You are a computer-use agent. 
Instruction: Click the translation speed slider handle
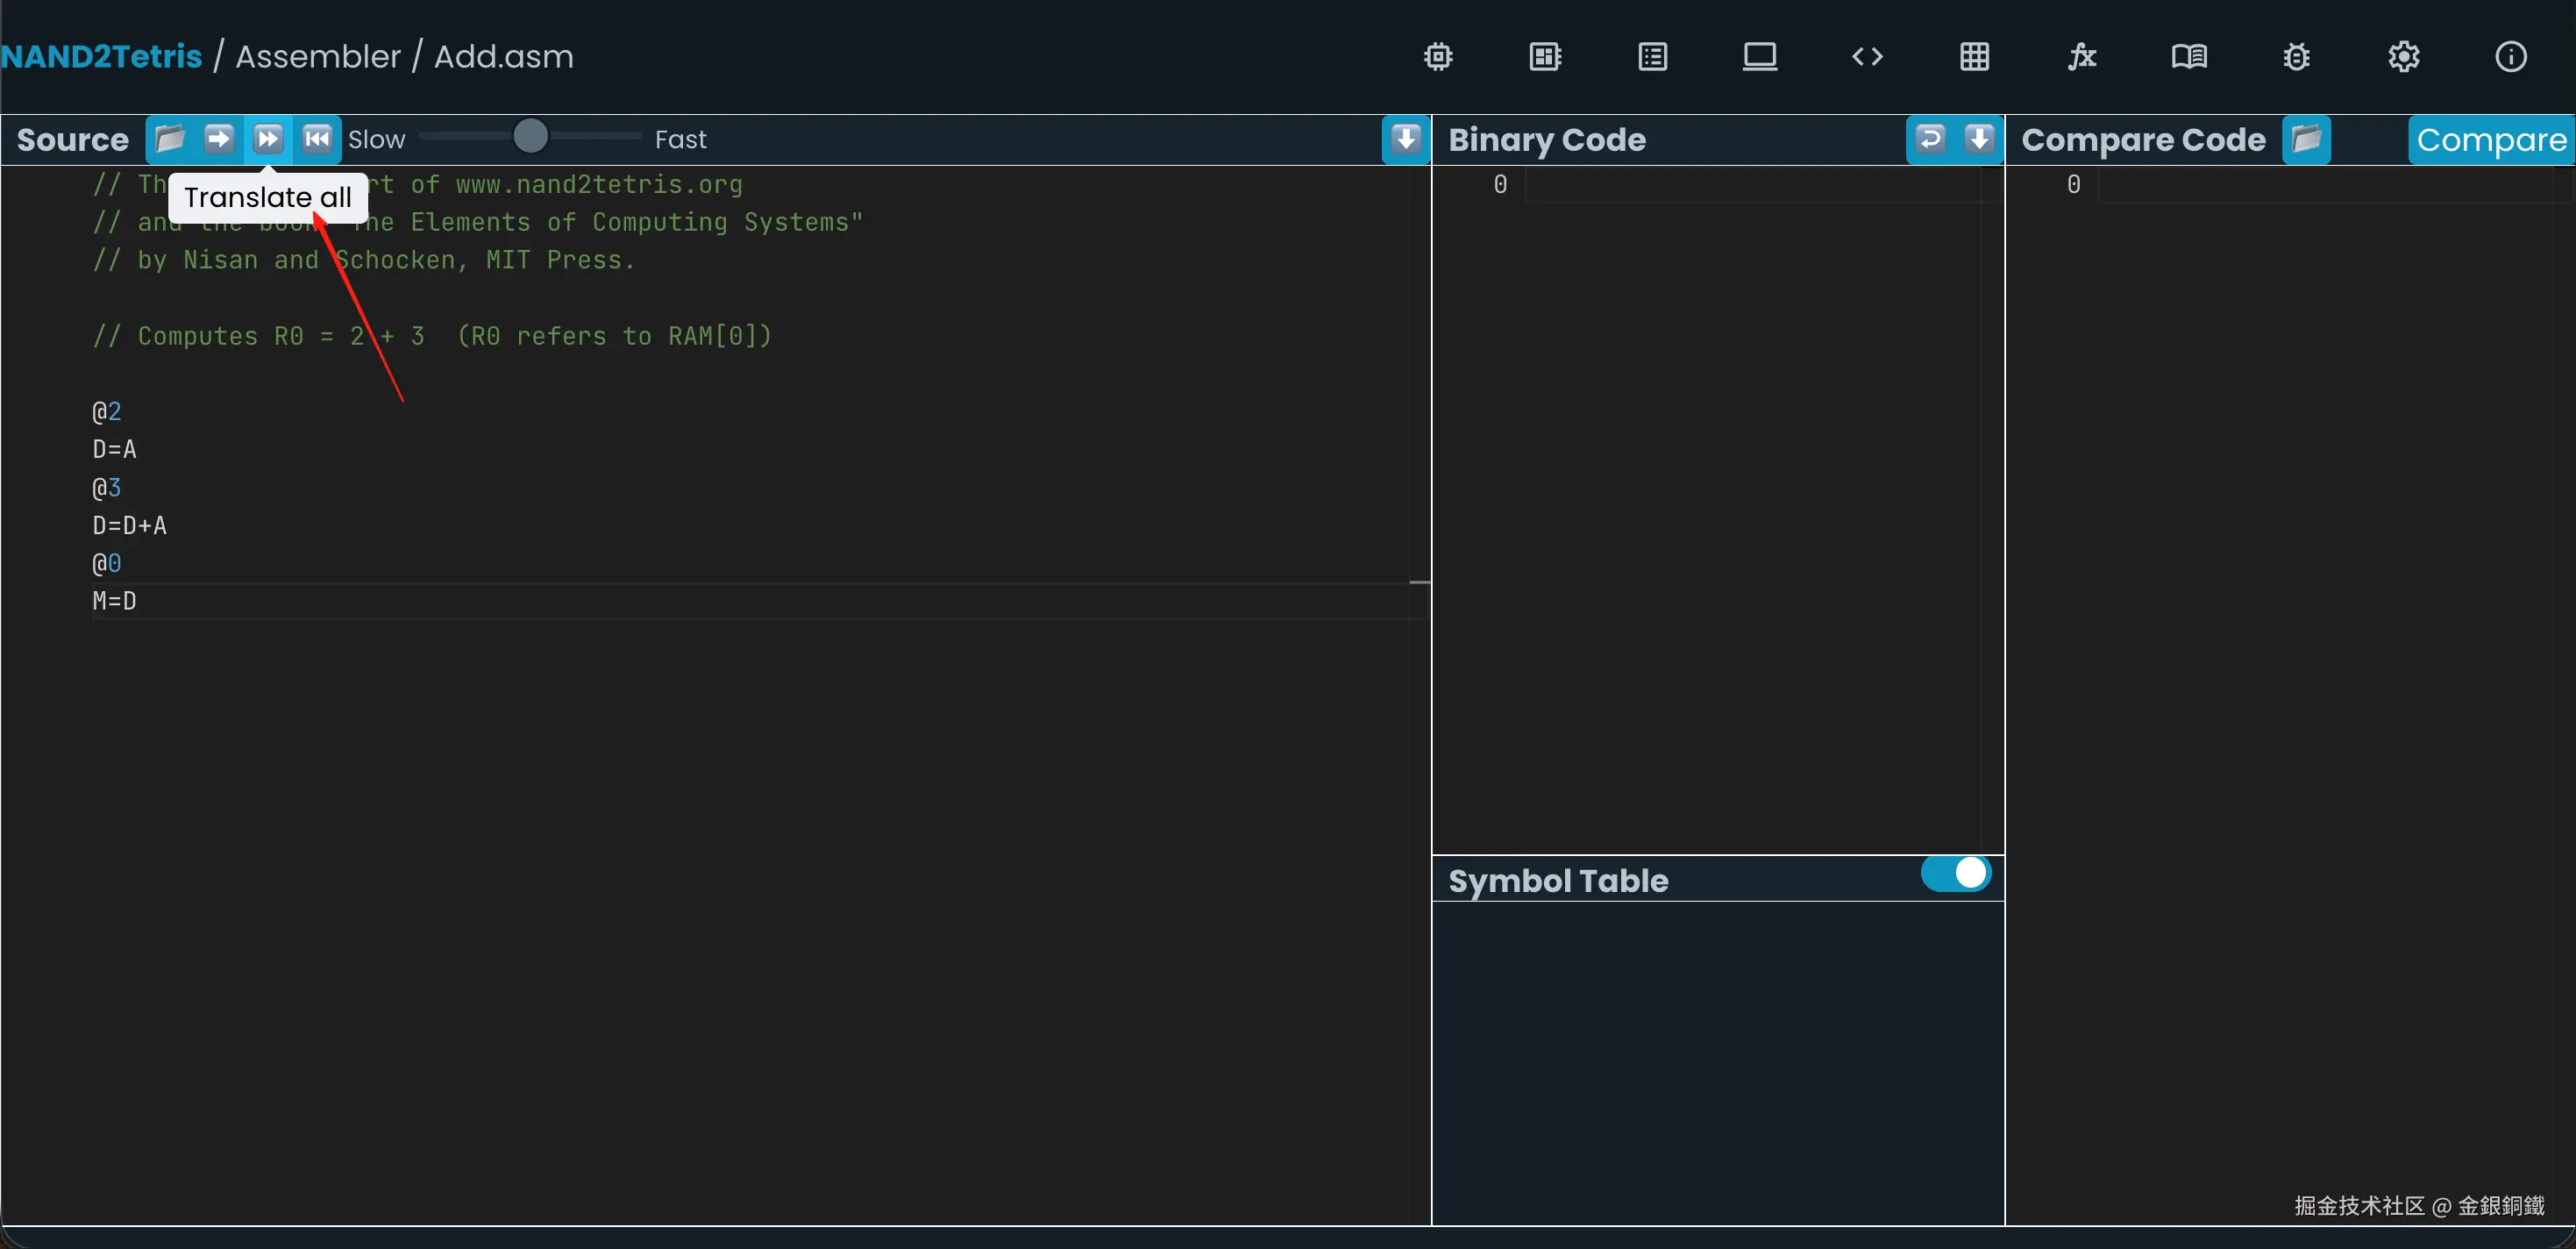coord(530,136)
